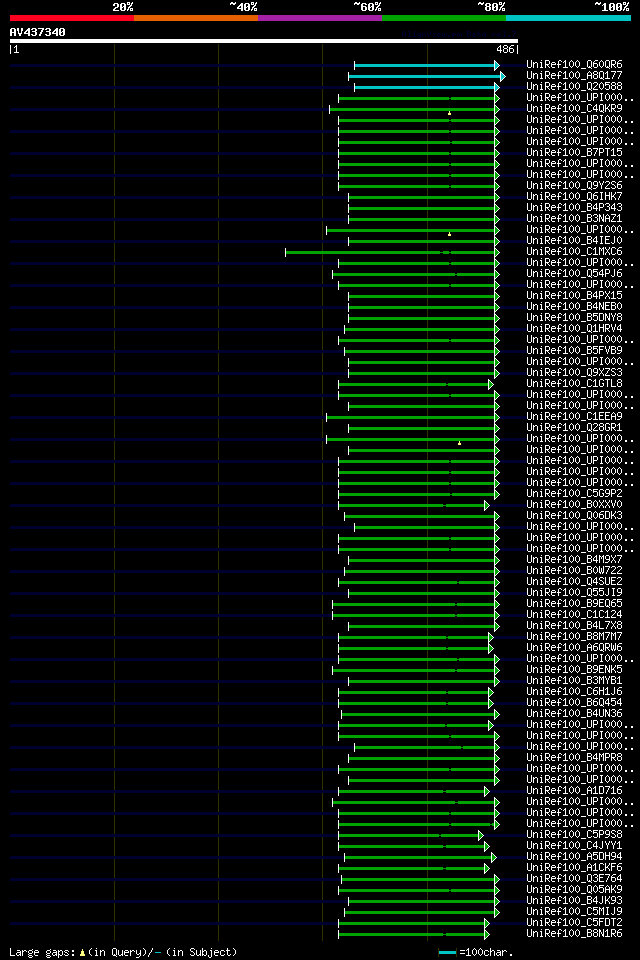Select hit UniRef100_Q60QR6
This screenshot has width=640, height=960.
pyautogui.click(x=574, y=64)
